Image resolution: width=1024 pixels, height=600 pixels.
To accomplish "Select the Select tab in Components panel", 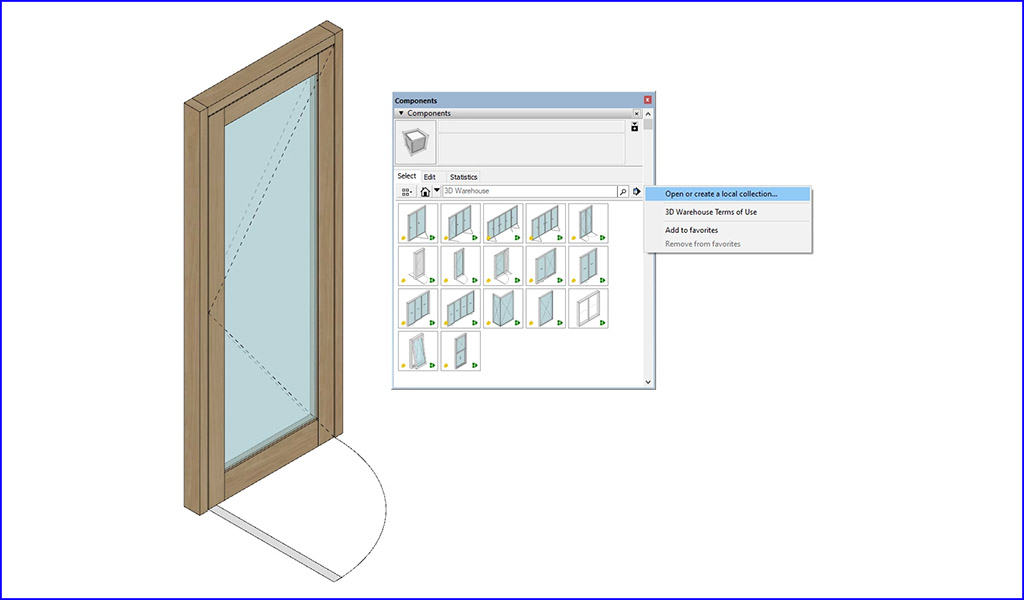I will [408, 176].
